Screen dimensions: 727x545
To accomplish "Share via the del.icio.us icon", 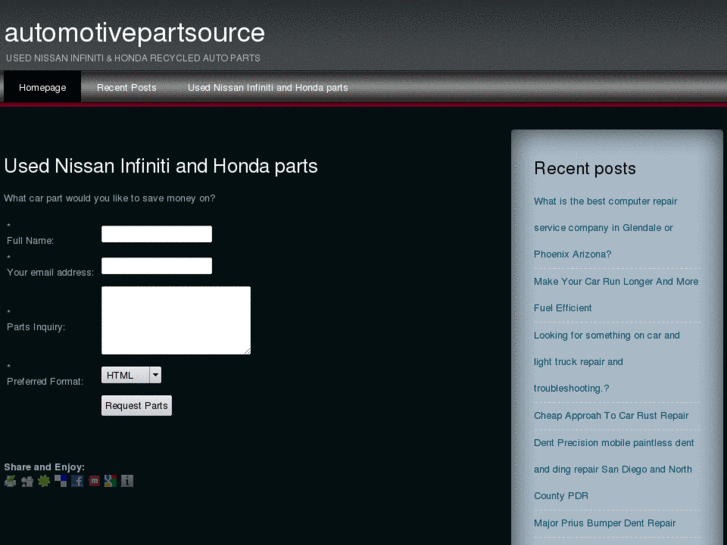I will point(61,481).
